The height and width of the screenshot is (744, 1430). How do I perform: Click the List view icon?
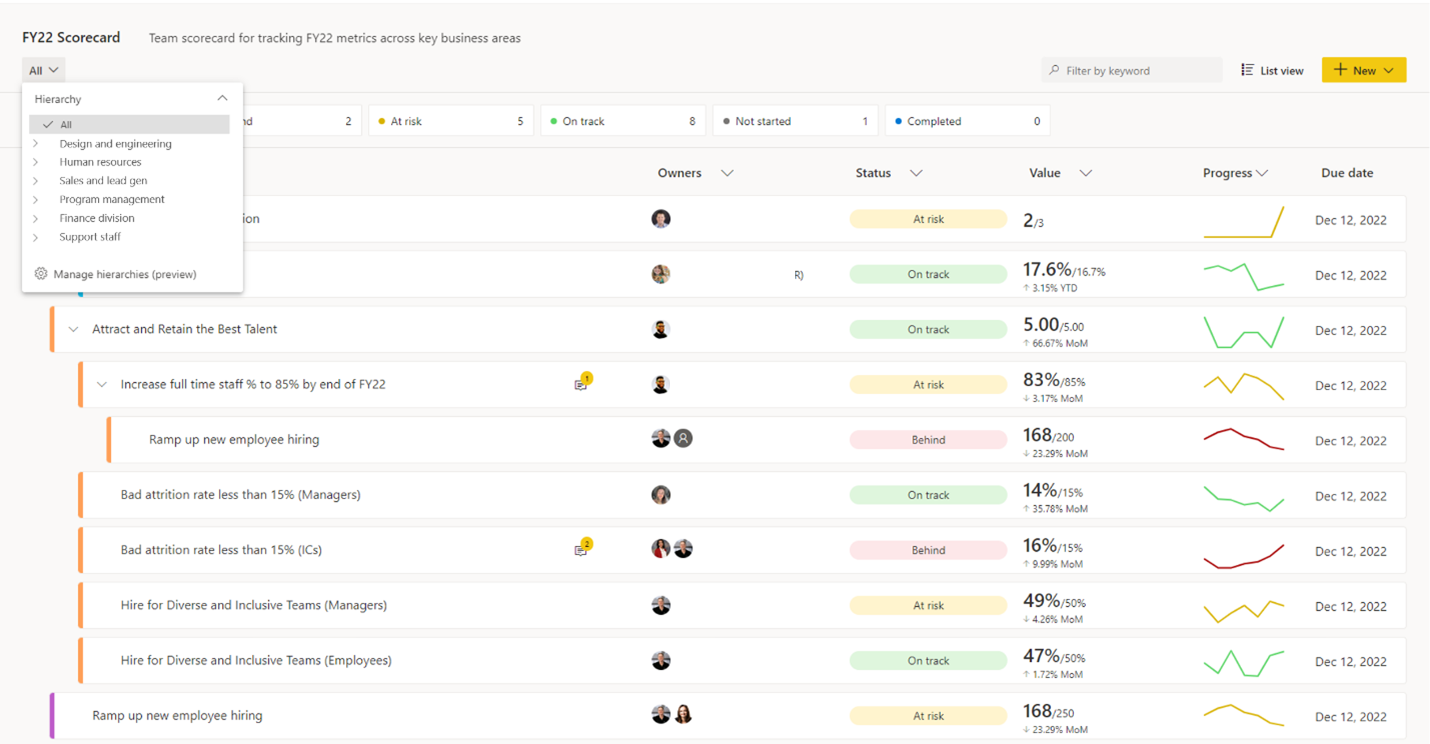(x=1247, y=70)
